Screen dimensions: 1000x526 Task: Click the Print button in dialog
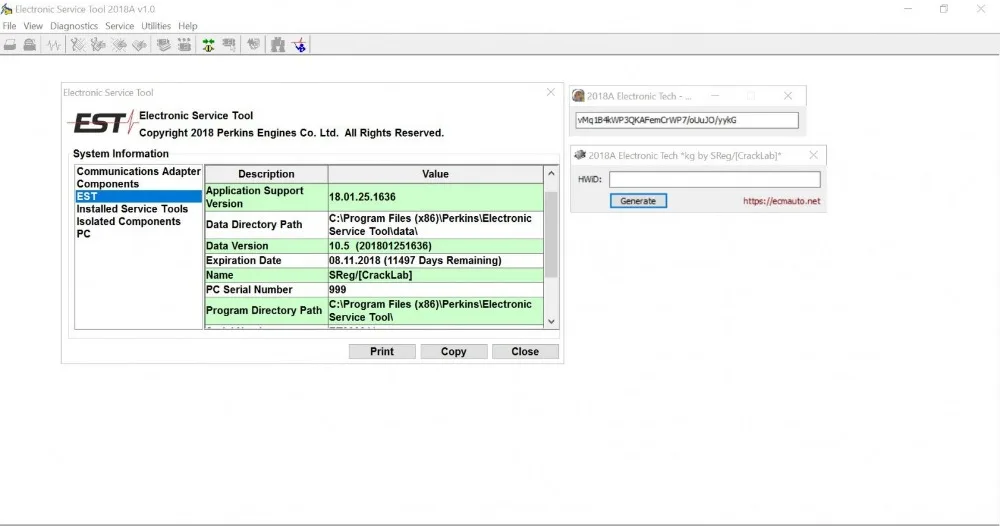[x=382, y=351]
